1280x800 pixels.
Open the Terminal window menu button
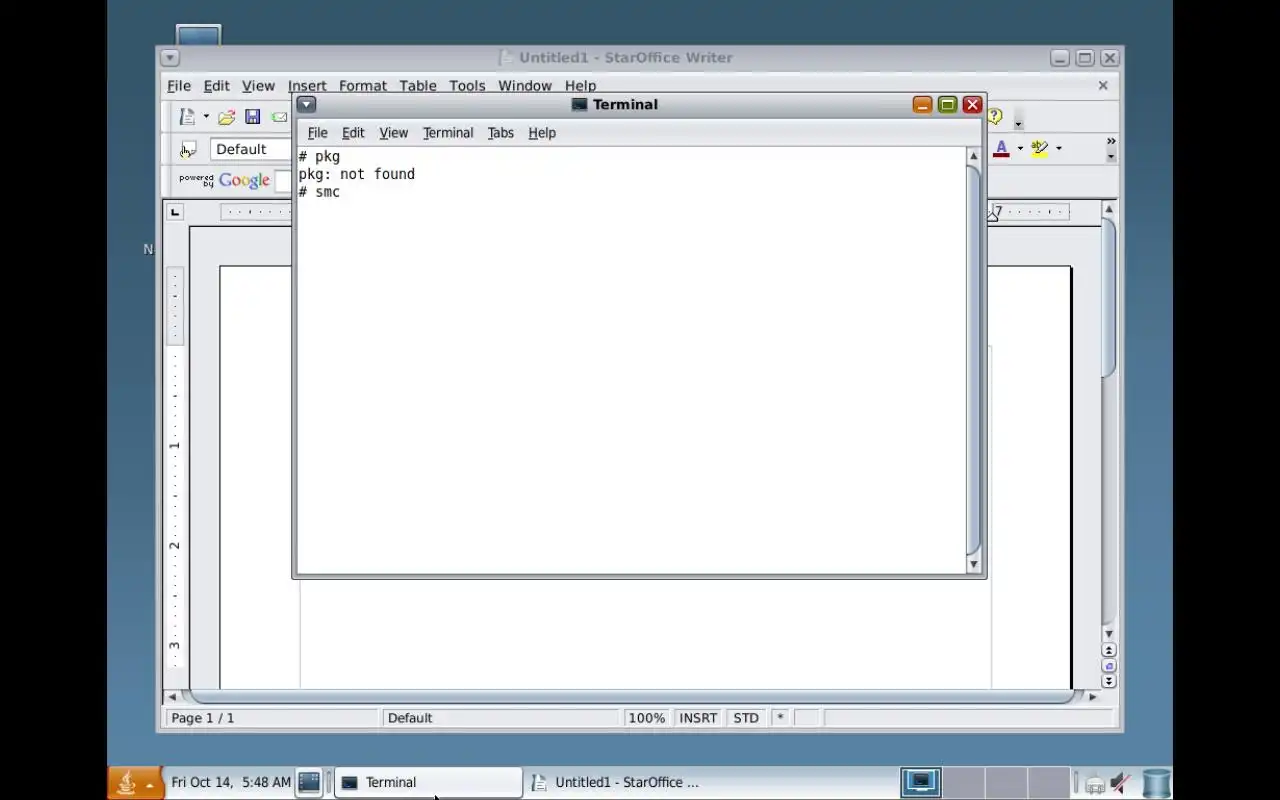tap(307, 104)
